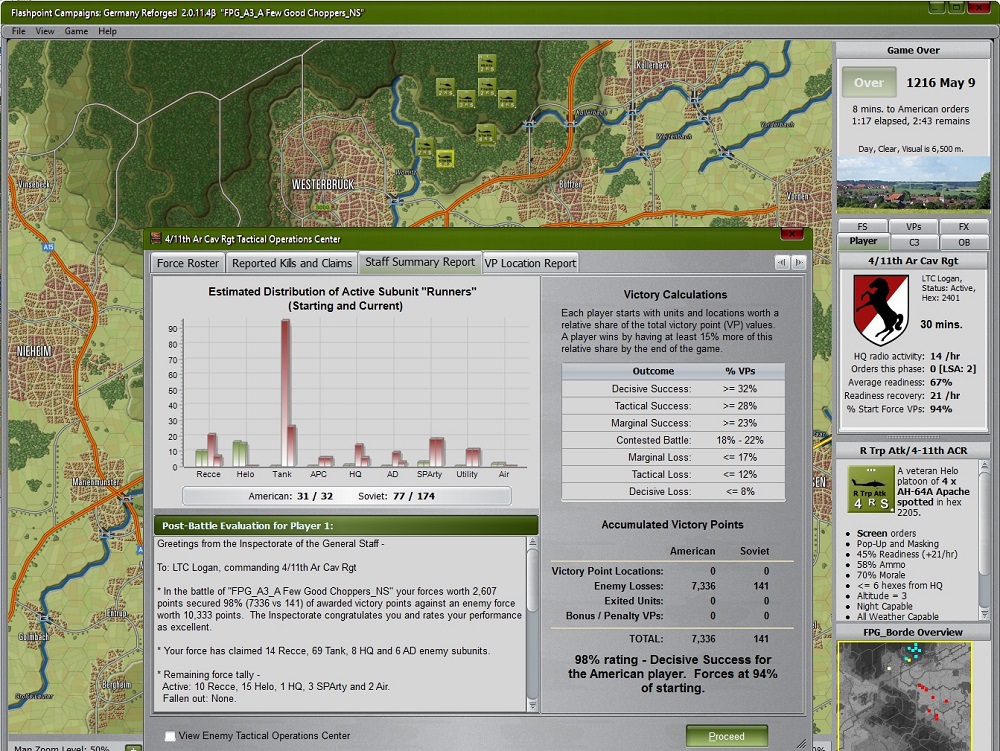Enable View Enemy Tactical Operations Center
The height and width of the screenshot is (751, 1000).
pos(170,736)
